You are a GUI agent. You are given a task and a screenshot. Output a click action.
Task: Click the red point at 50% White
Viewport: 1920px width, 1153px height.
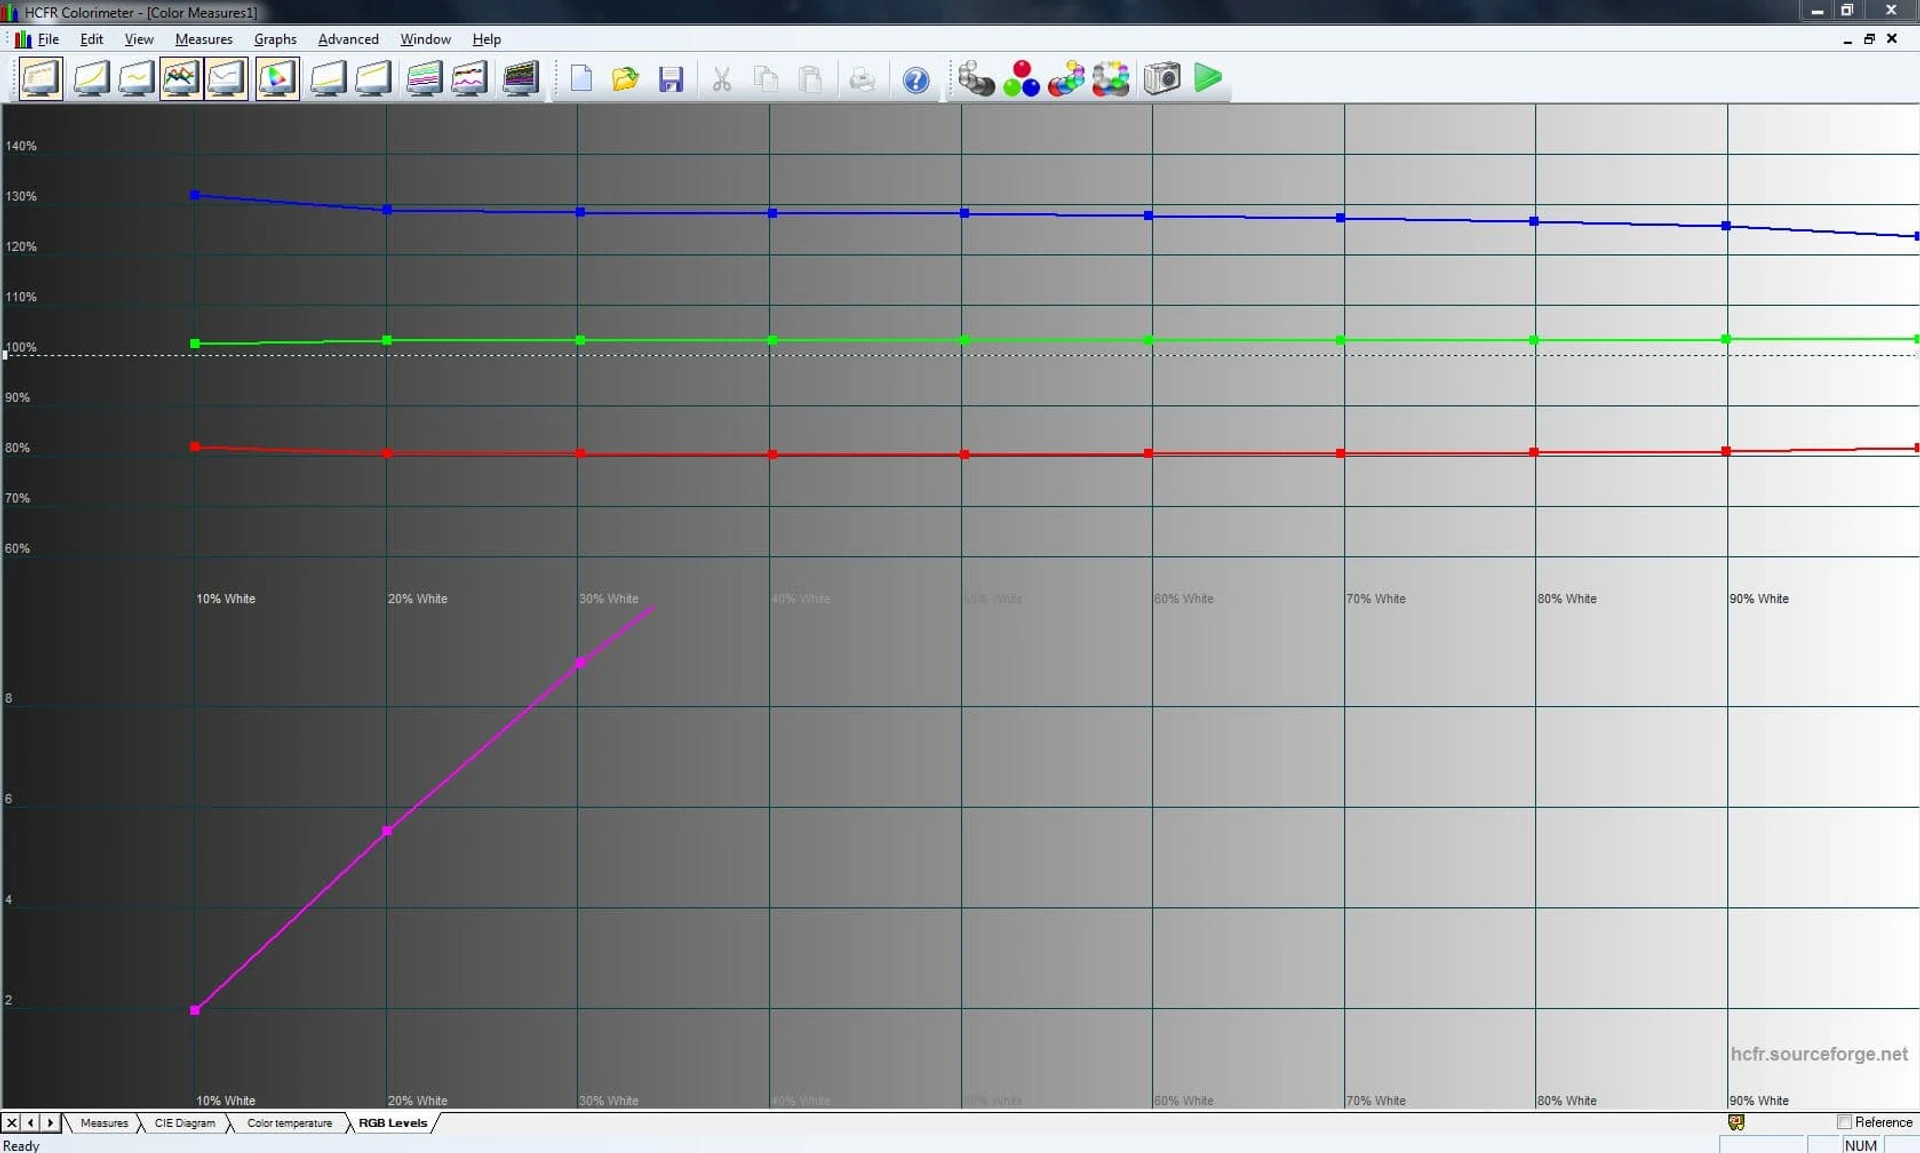coord(964,454)
